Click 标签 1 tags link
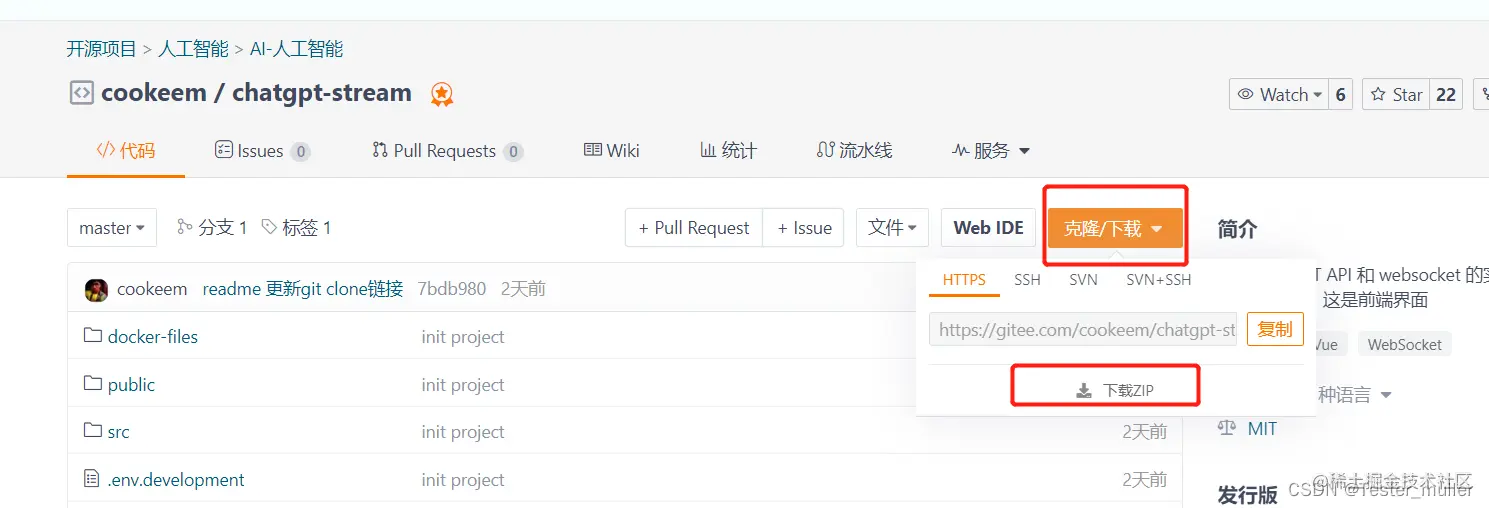This screenshot has height=508, width=1489. tap(296, 228)
